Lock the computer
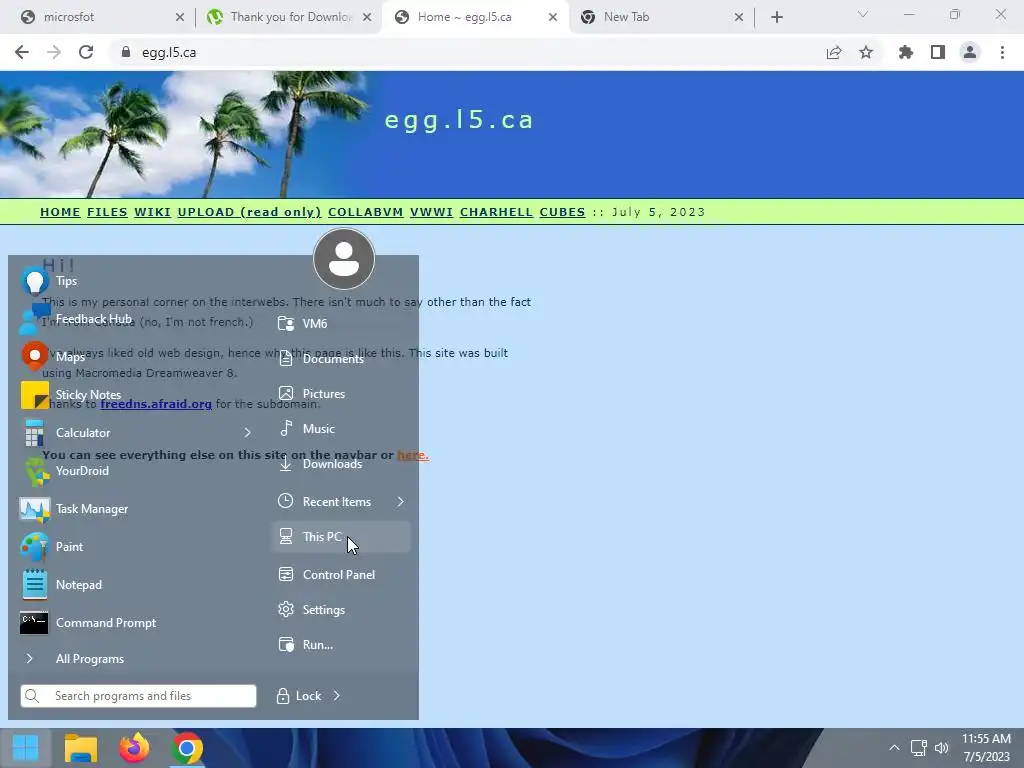The width and height of the screenshot is (1024, 768). (299, 696)
